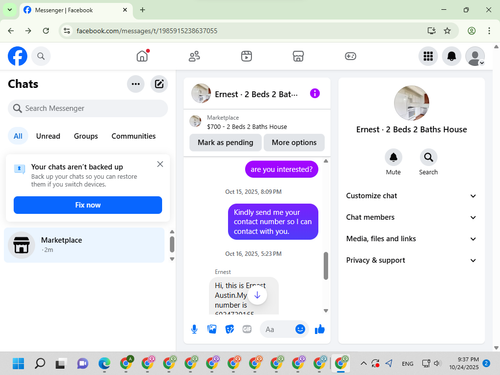The width and height of the screenshot is (500, 375).
Task: Search in conversation using magnifier icon
Action: pyautogui.click(x=428, y=157)
